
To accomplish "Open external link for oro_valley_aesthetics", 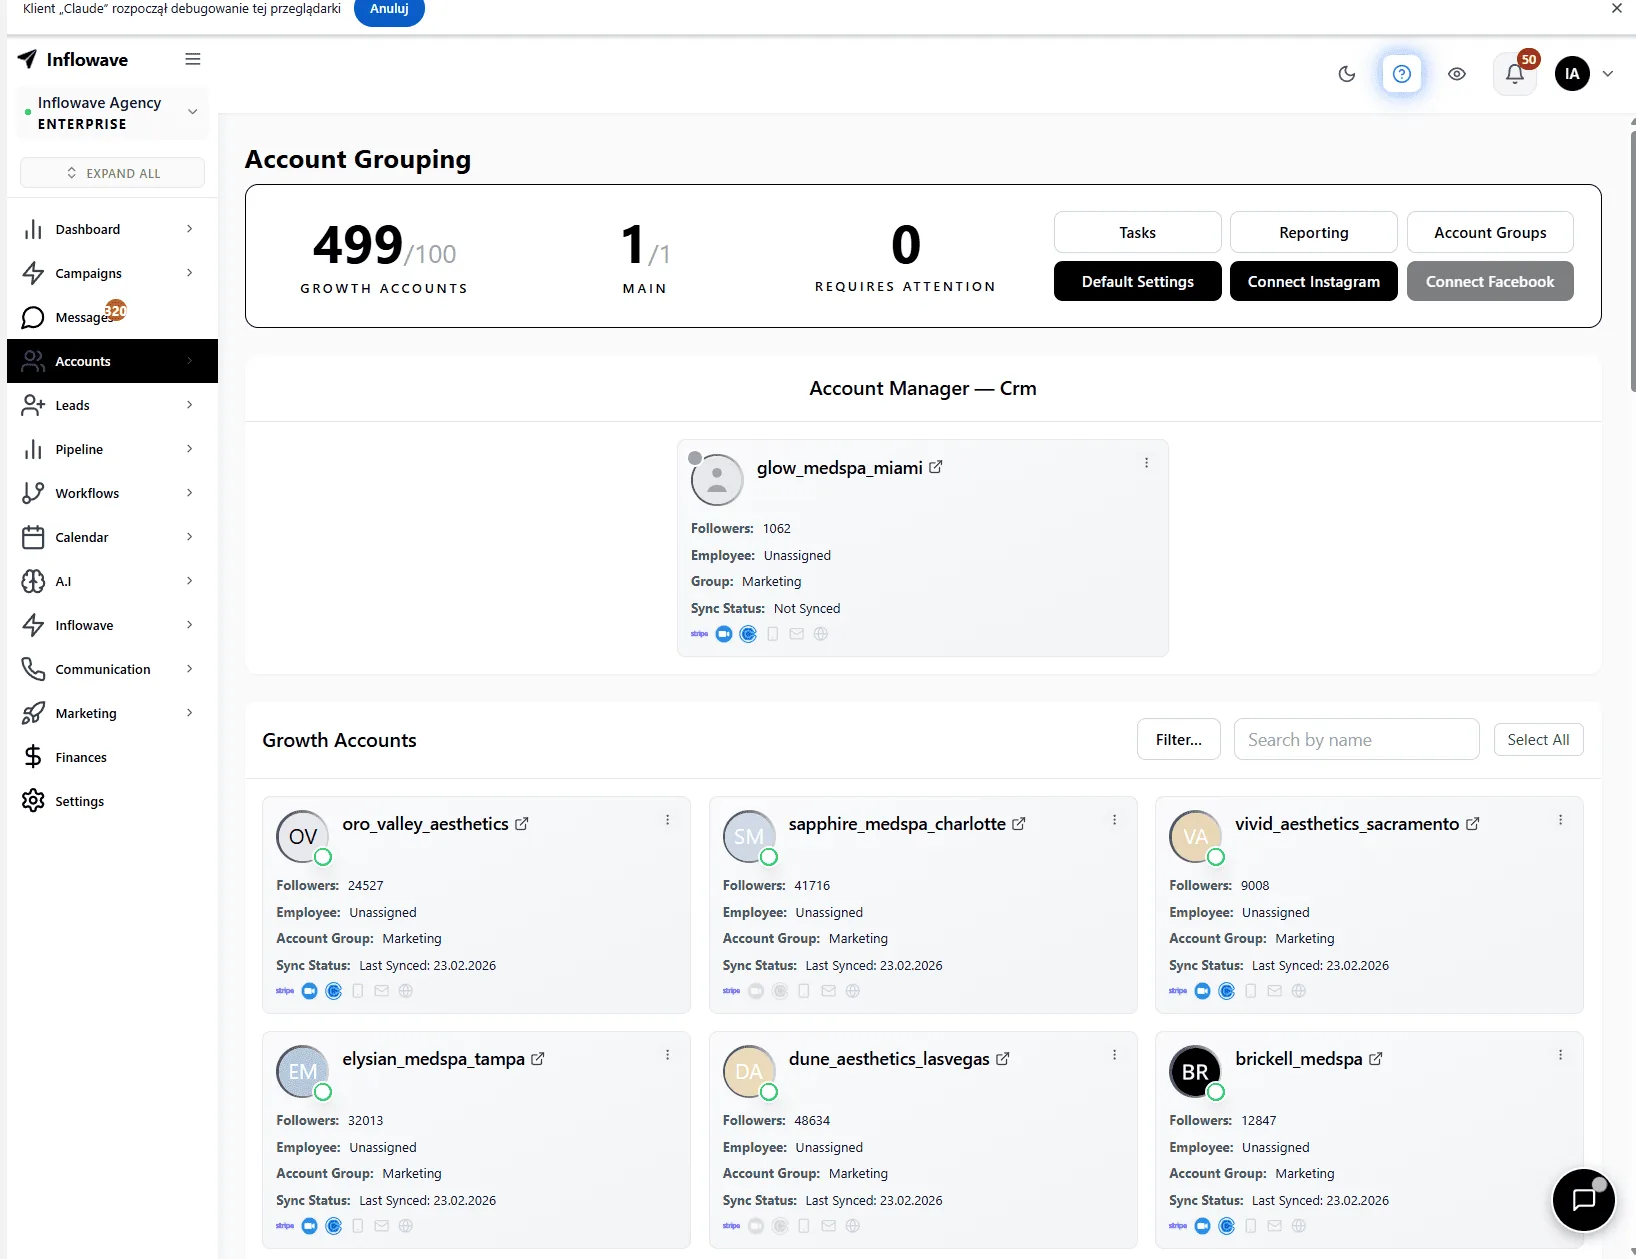I will tap(522, 824).
